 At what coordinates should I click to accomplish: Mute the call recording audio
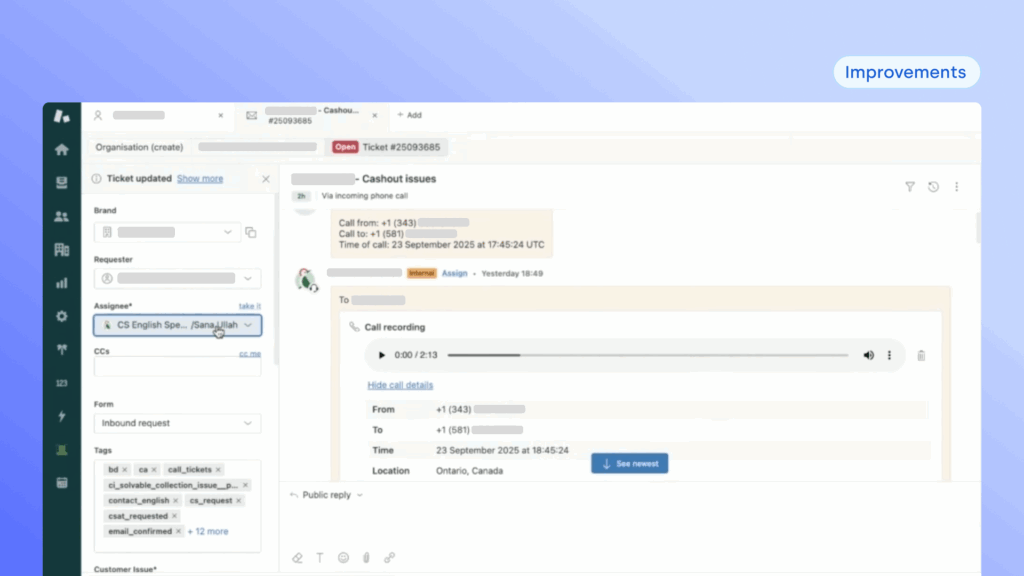[x=868, y=355]
